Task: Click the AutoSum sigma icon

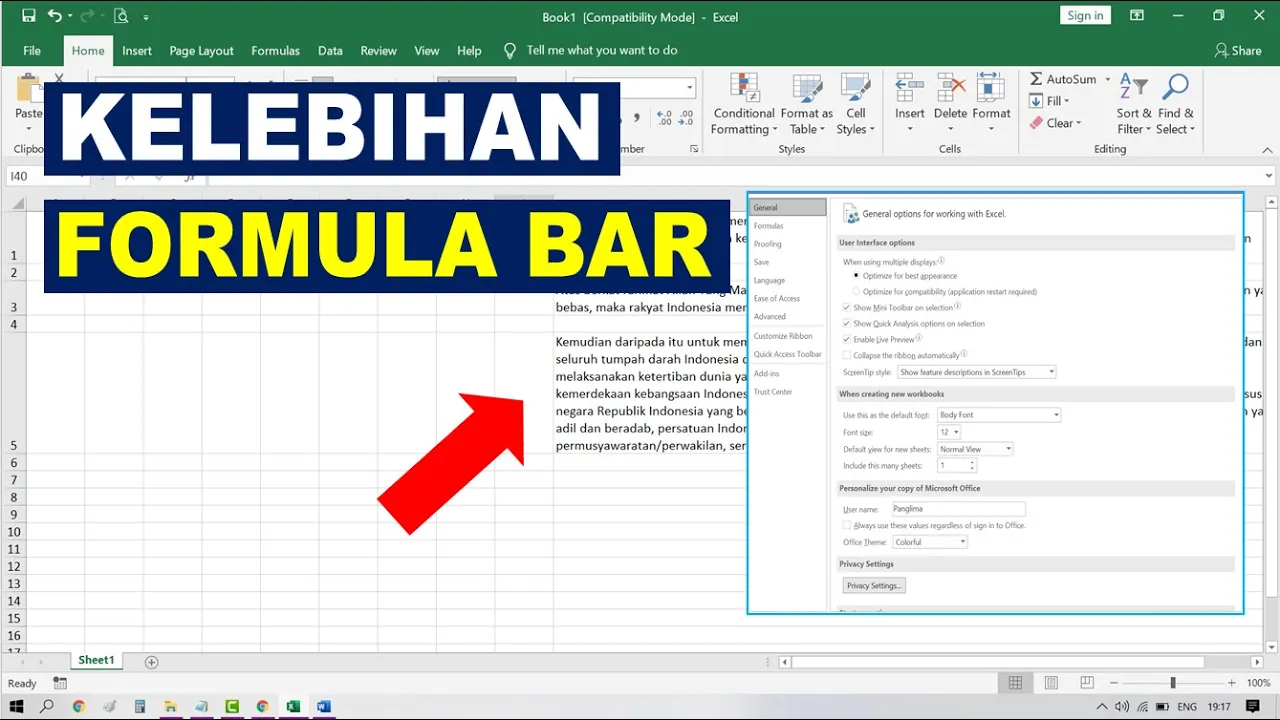Action: point(1036,79)
